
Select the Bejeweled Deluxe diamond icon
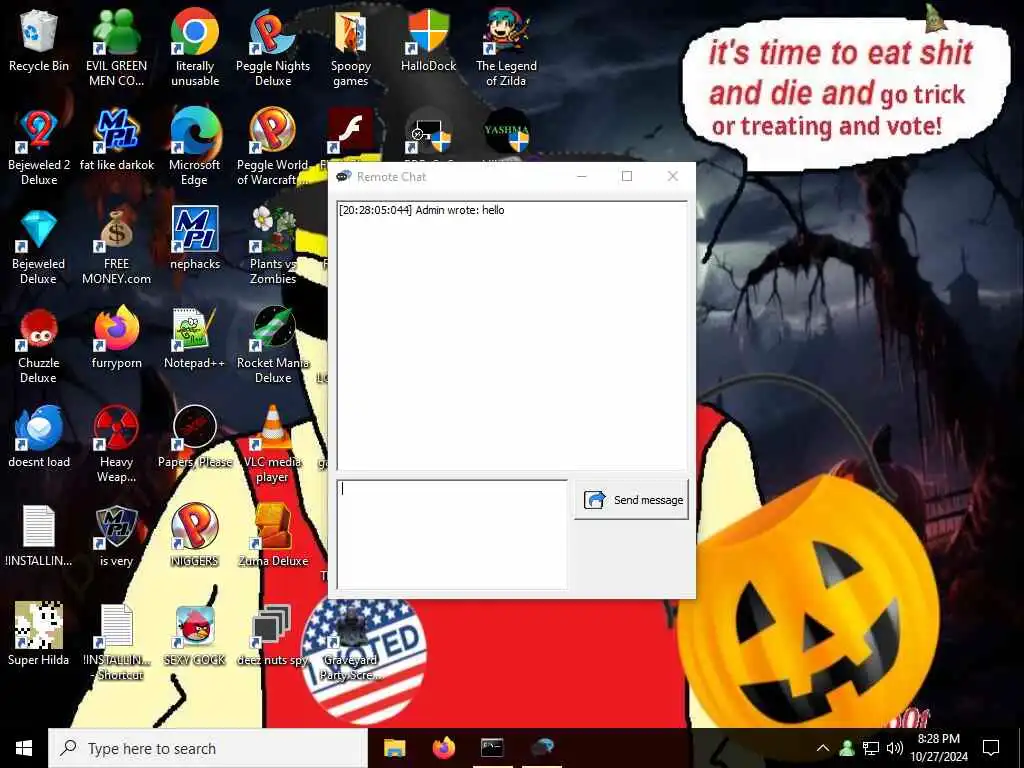[39, 247]
